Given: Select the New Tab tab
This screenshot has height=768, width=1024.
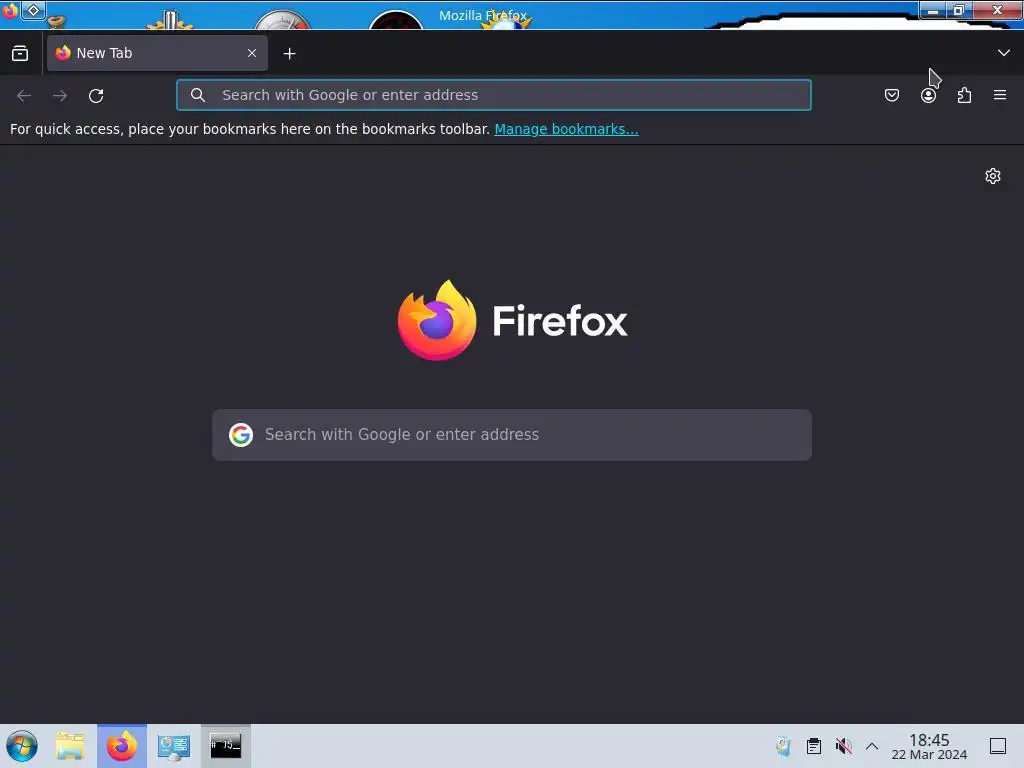Looking at the screenshot, I should coord(157,53).
